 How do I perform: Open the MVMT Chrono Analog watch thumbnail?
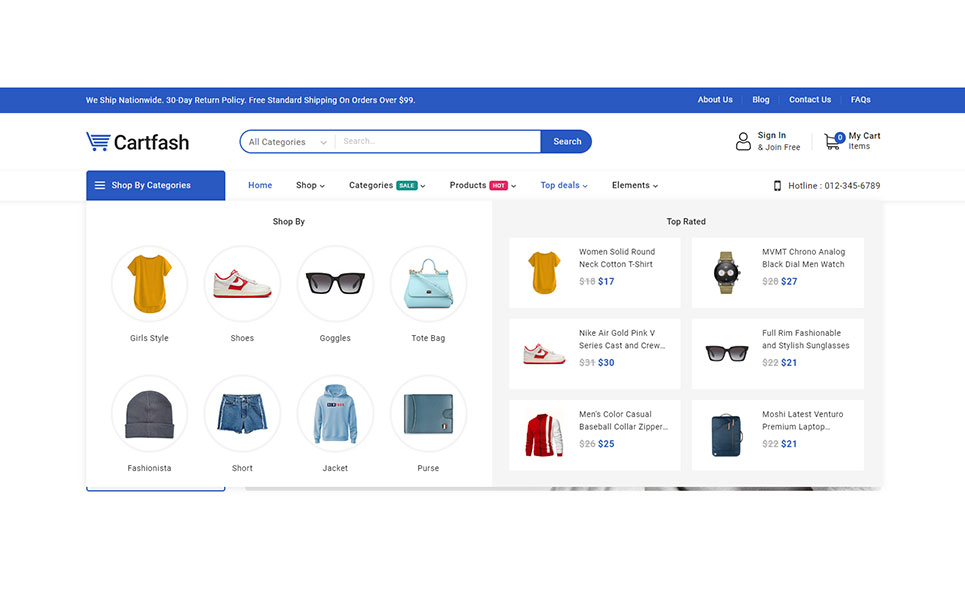(x=727, y=273)
